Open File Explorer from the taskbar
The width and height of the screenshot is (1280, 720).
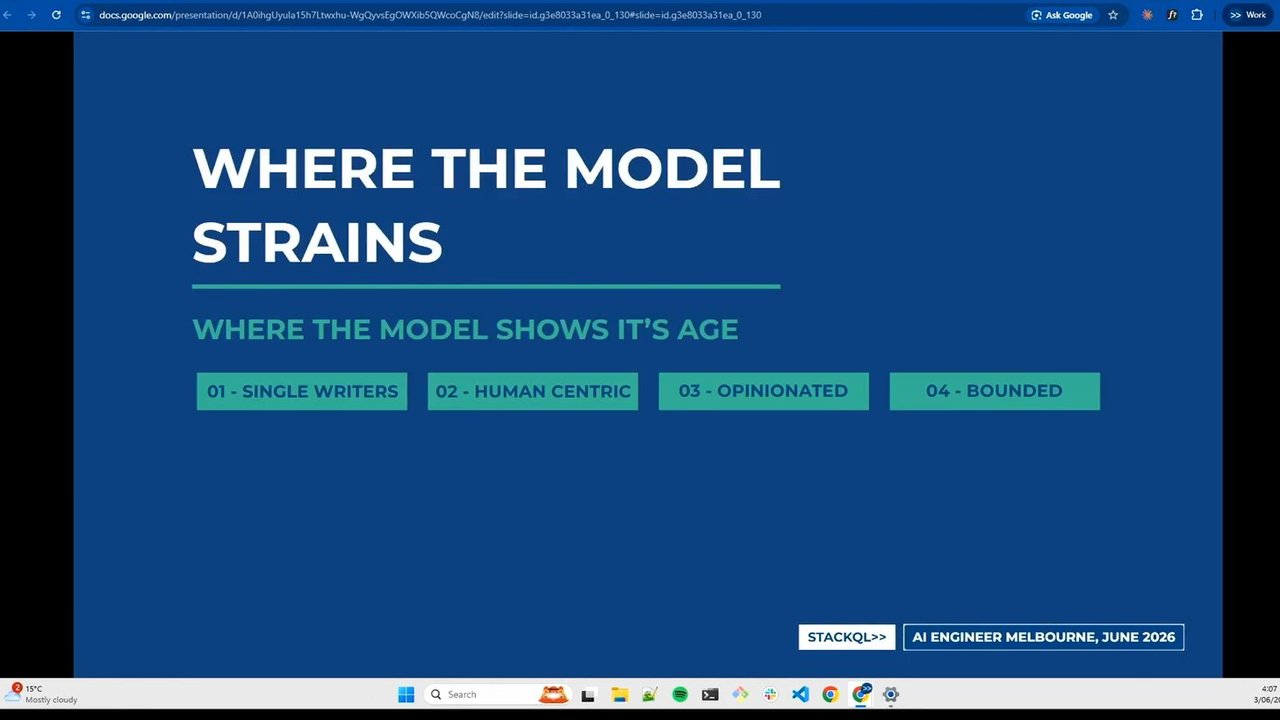point(619,694)
